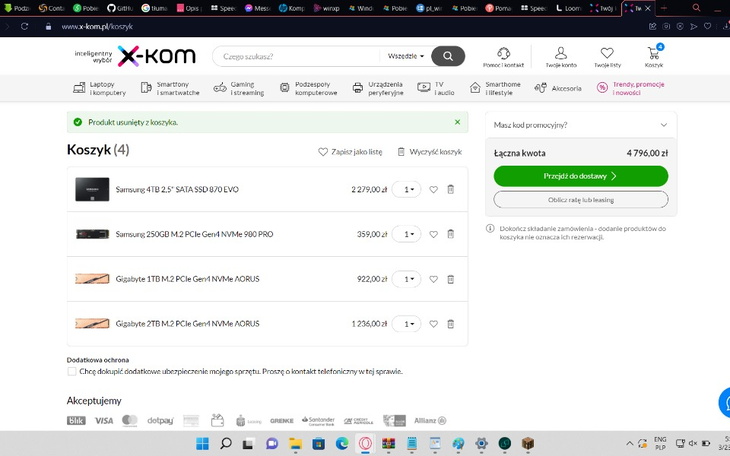This screenshot has height=456, width=730.
Task: Expand Masz kod promocyjny section
Action: click(x=581, y=125)
